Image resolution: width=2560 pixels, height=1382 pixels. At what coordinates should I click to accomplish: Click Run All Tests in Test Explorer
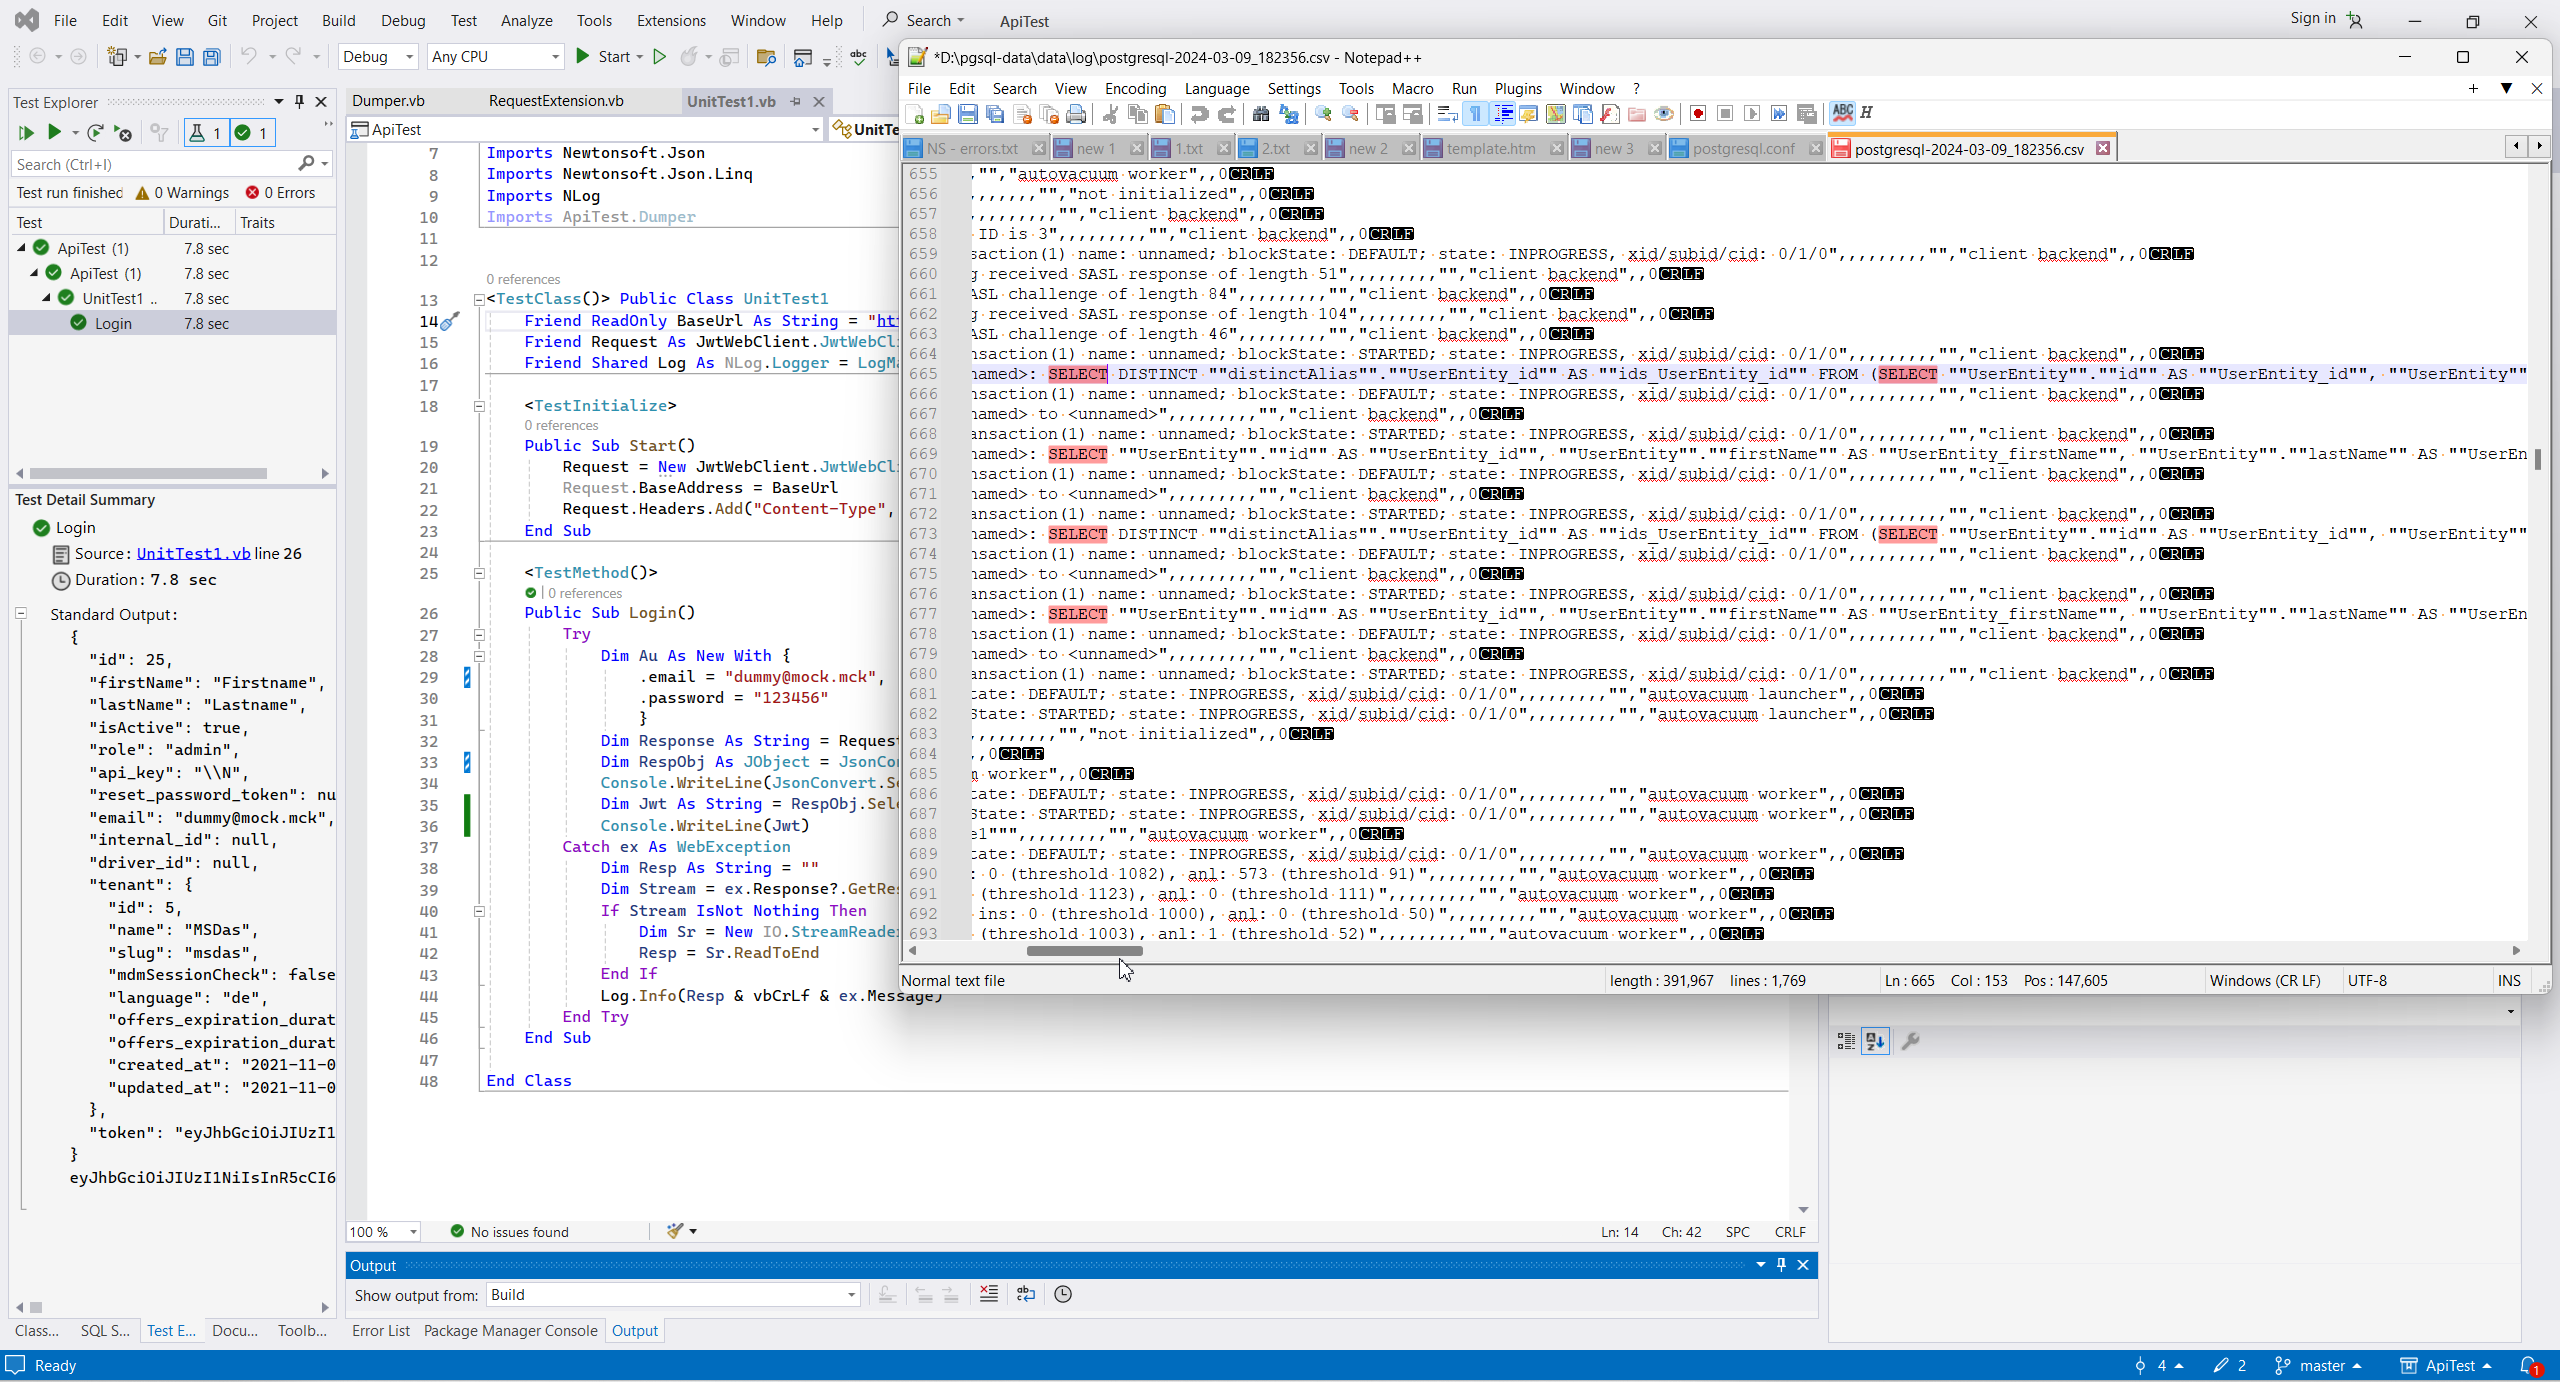[x=26, y=132]
